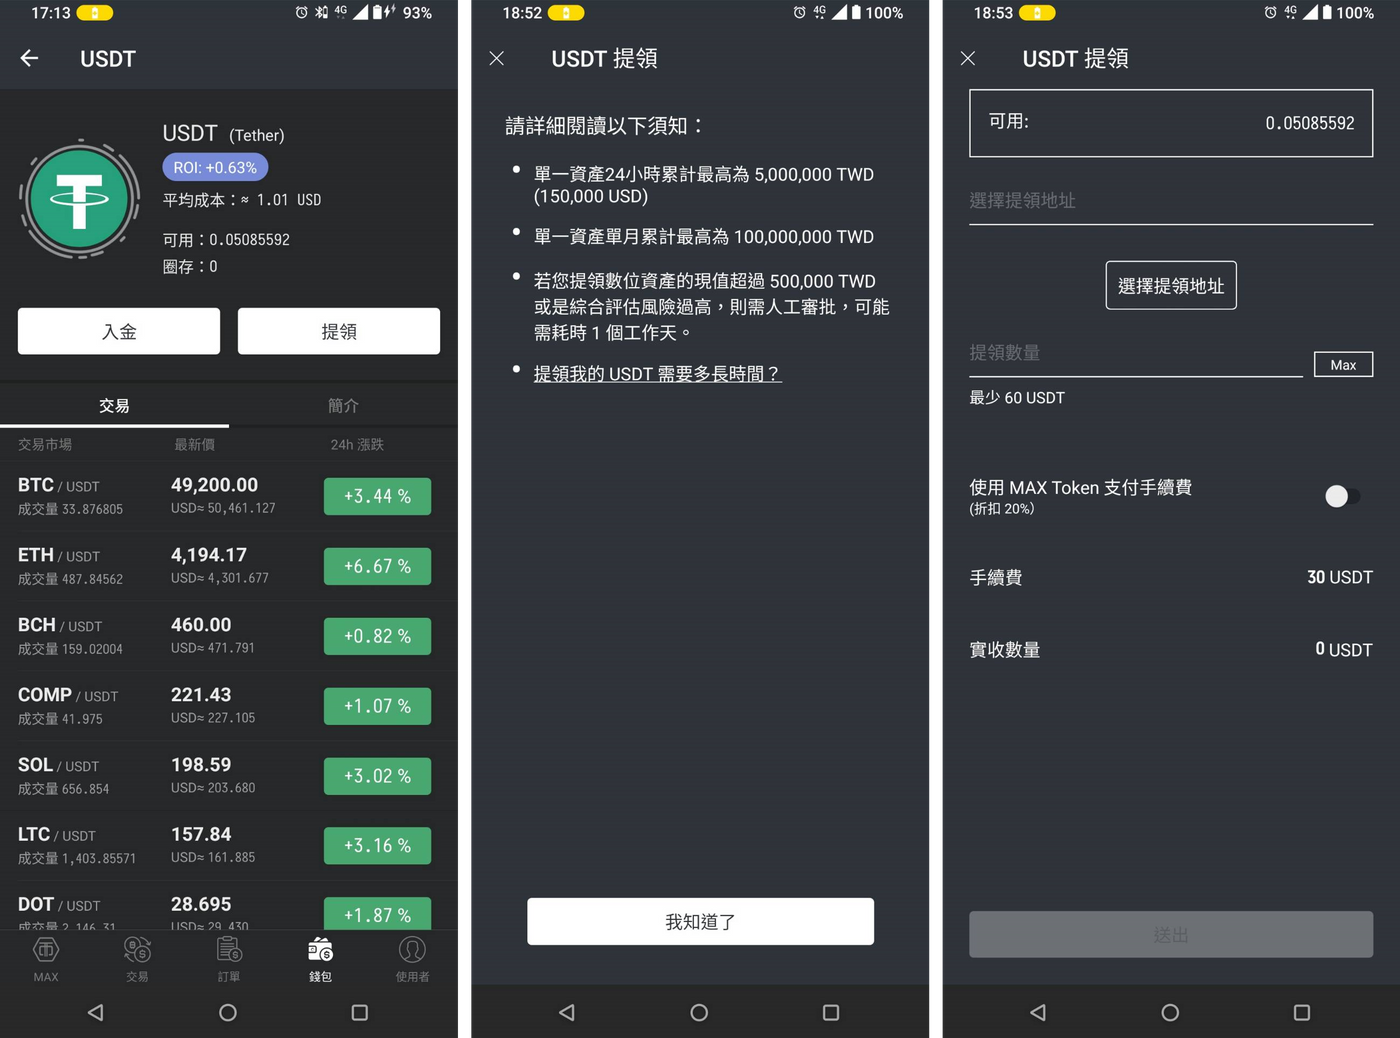Tap Android home button on the notice screen

tap(699, 1012)
